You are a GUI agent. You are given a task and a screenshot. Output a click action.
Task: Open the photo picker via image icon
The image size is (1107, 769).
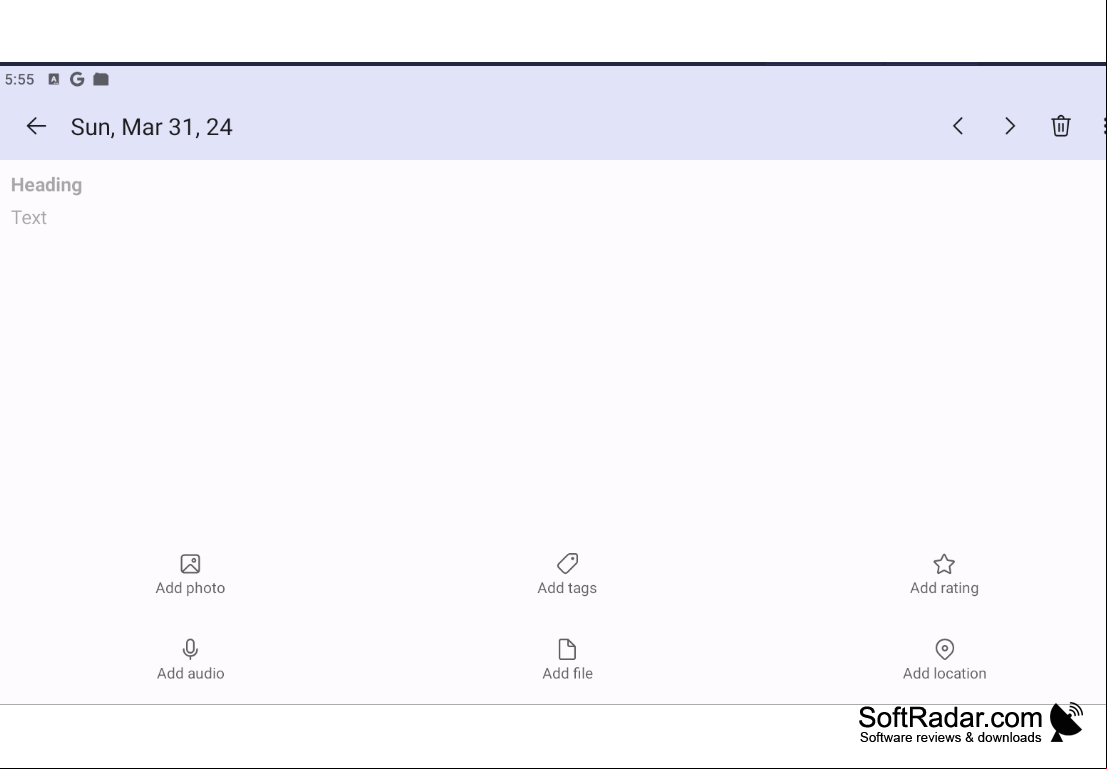coord(190,564)
